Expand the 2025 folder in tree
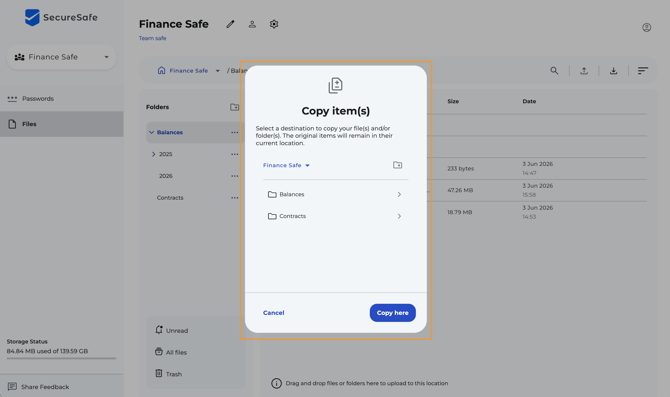The height and width of the screenshot is (397, 670). click(153, 154)
